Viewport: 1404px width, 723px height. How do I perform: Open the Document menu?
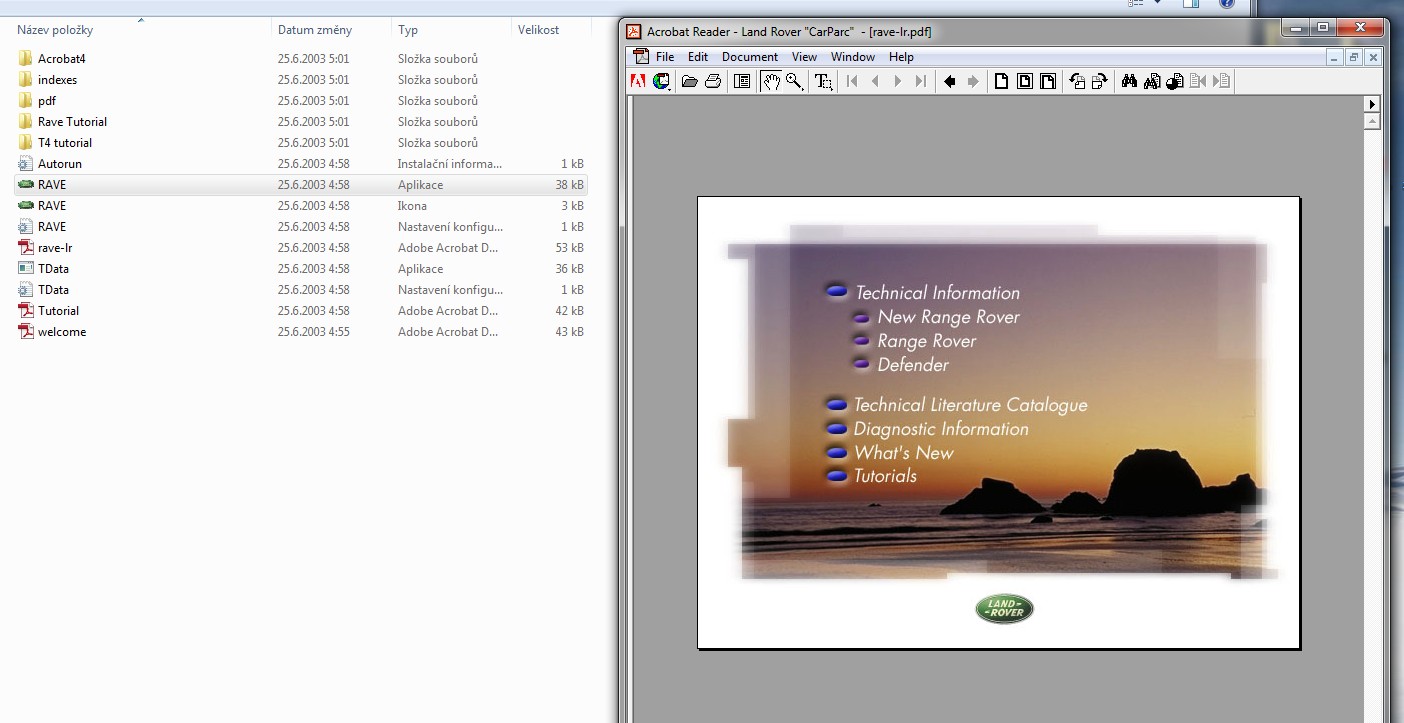(749, 57)
